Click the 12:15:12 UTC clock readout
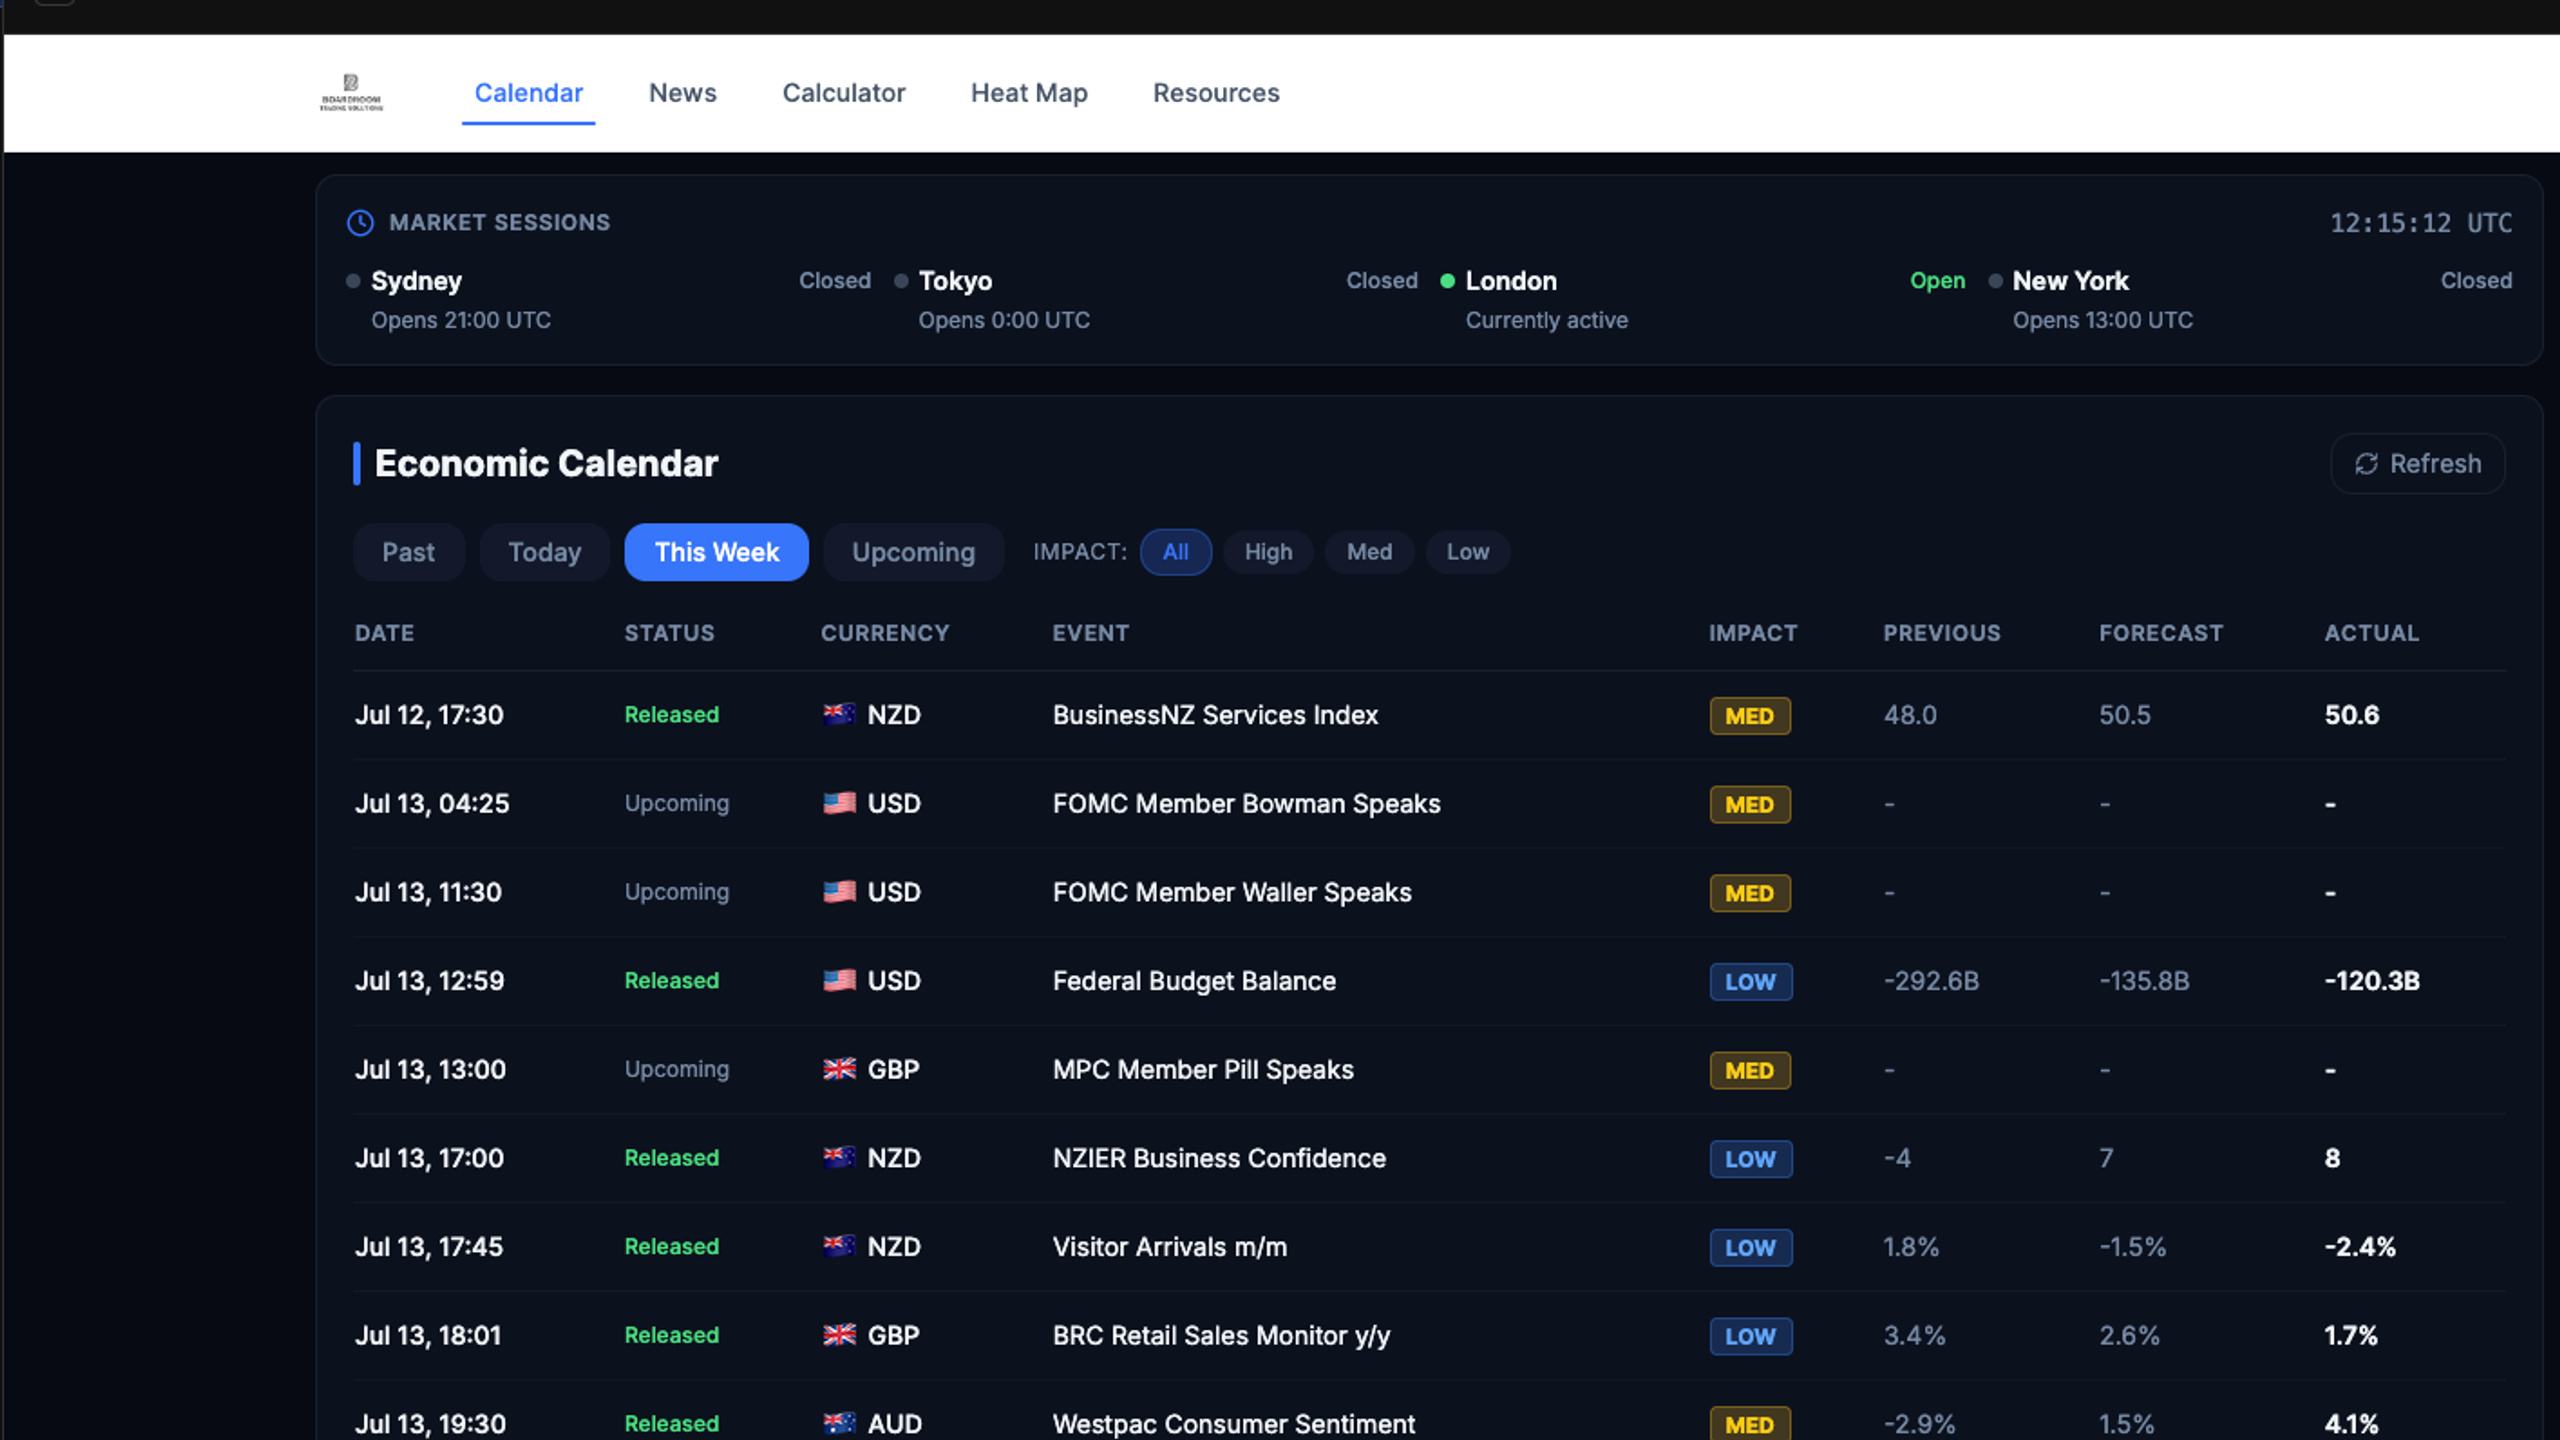The width and height of the screenshot is (2560, 1440). (x=2421, y=223)
